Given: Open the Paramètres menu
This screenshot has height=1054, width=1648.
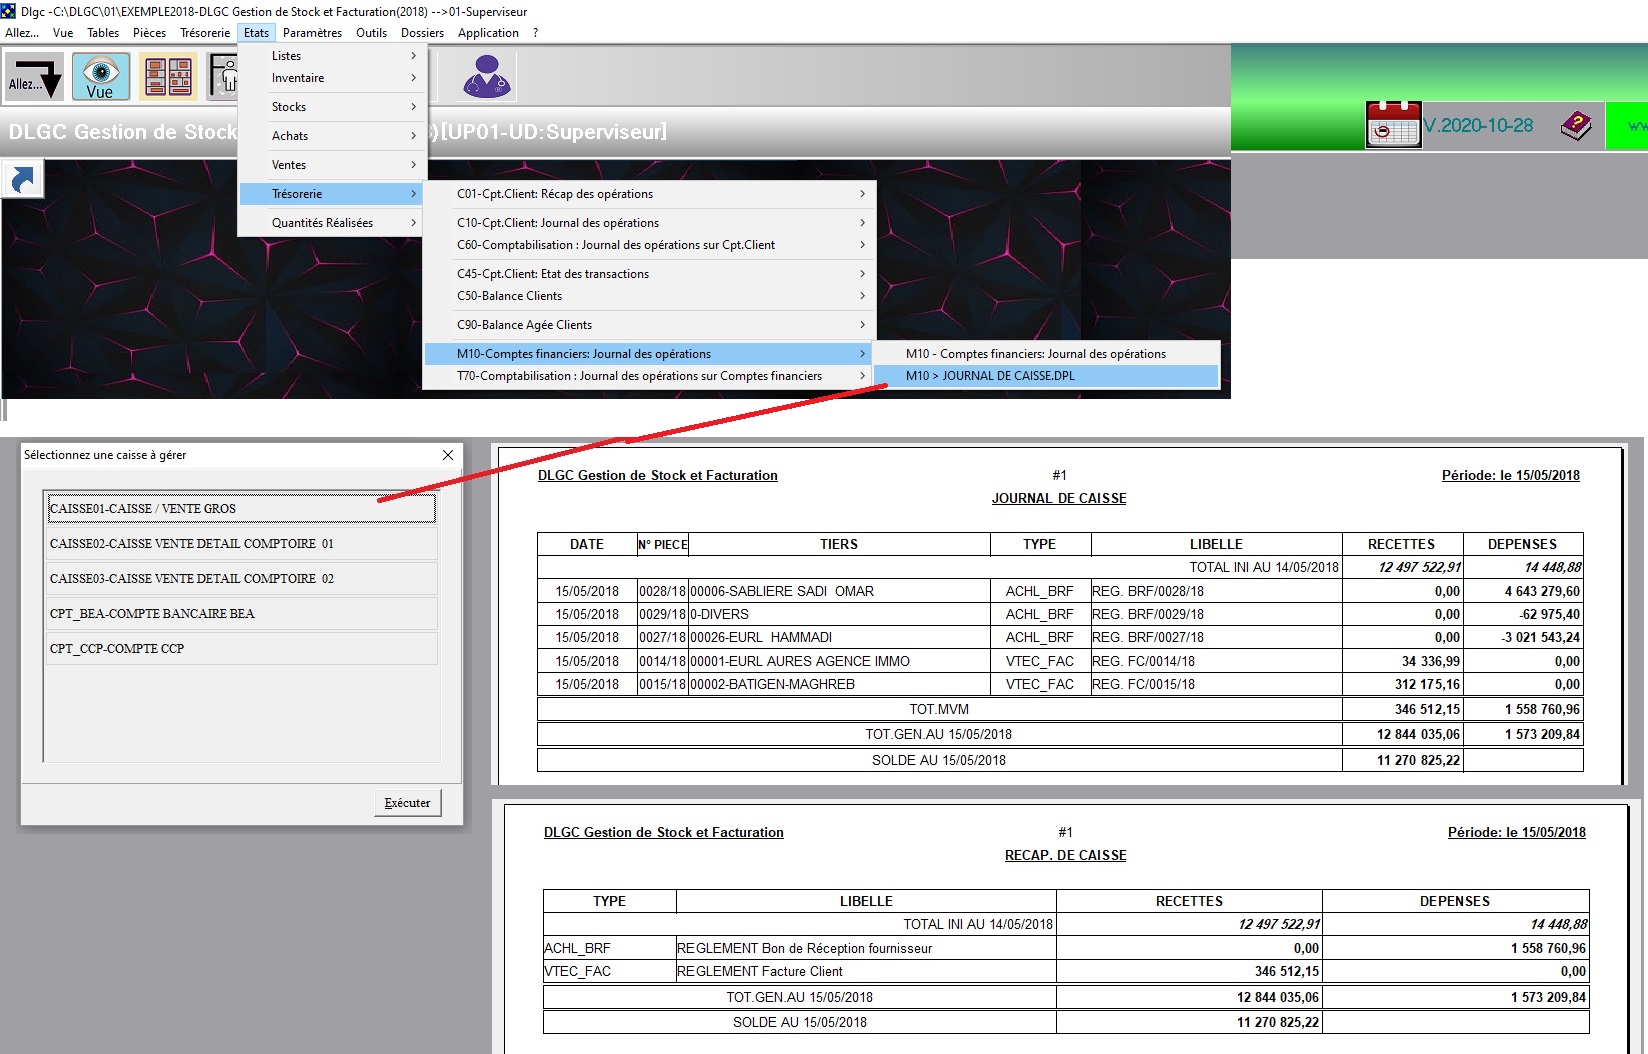Looking at the screenshot, I should (312, 33).
